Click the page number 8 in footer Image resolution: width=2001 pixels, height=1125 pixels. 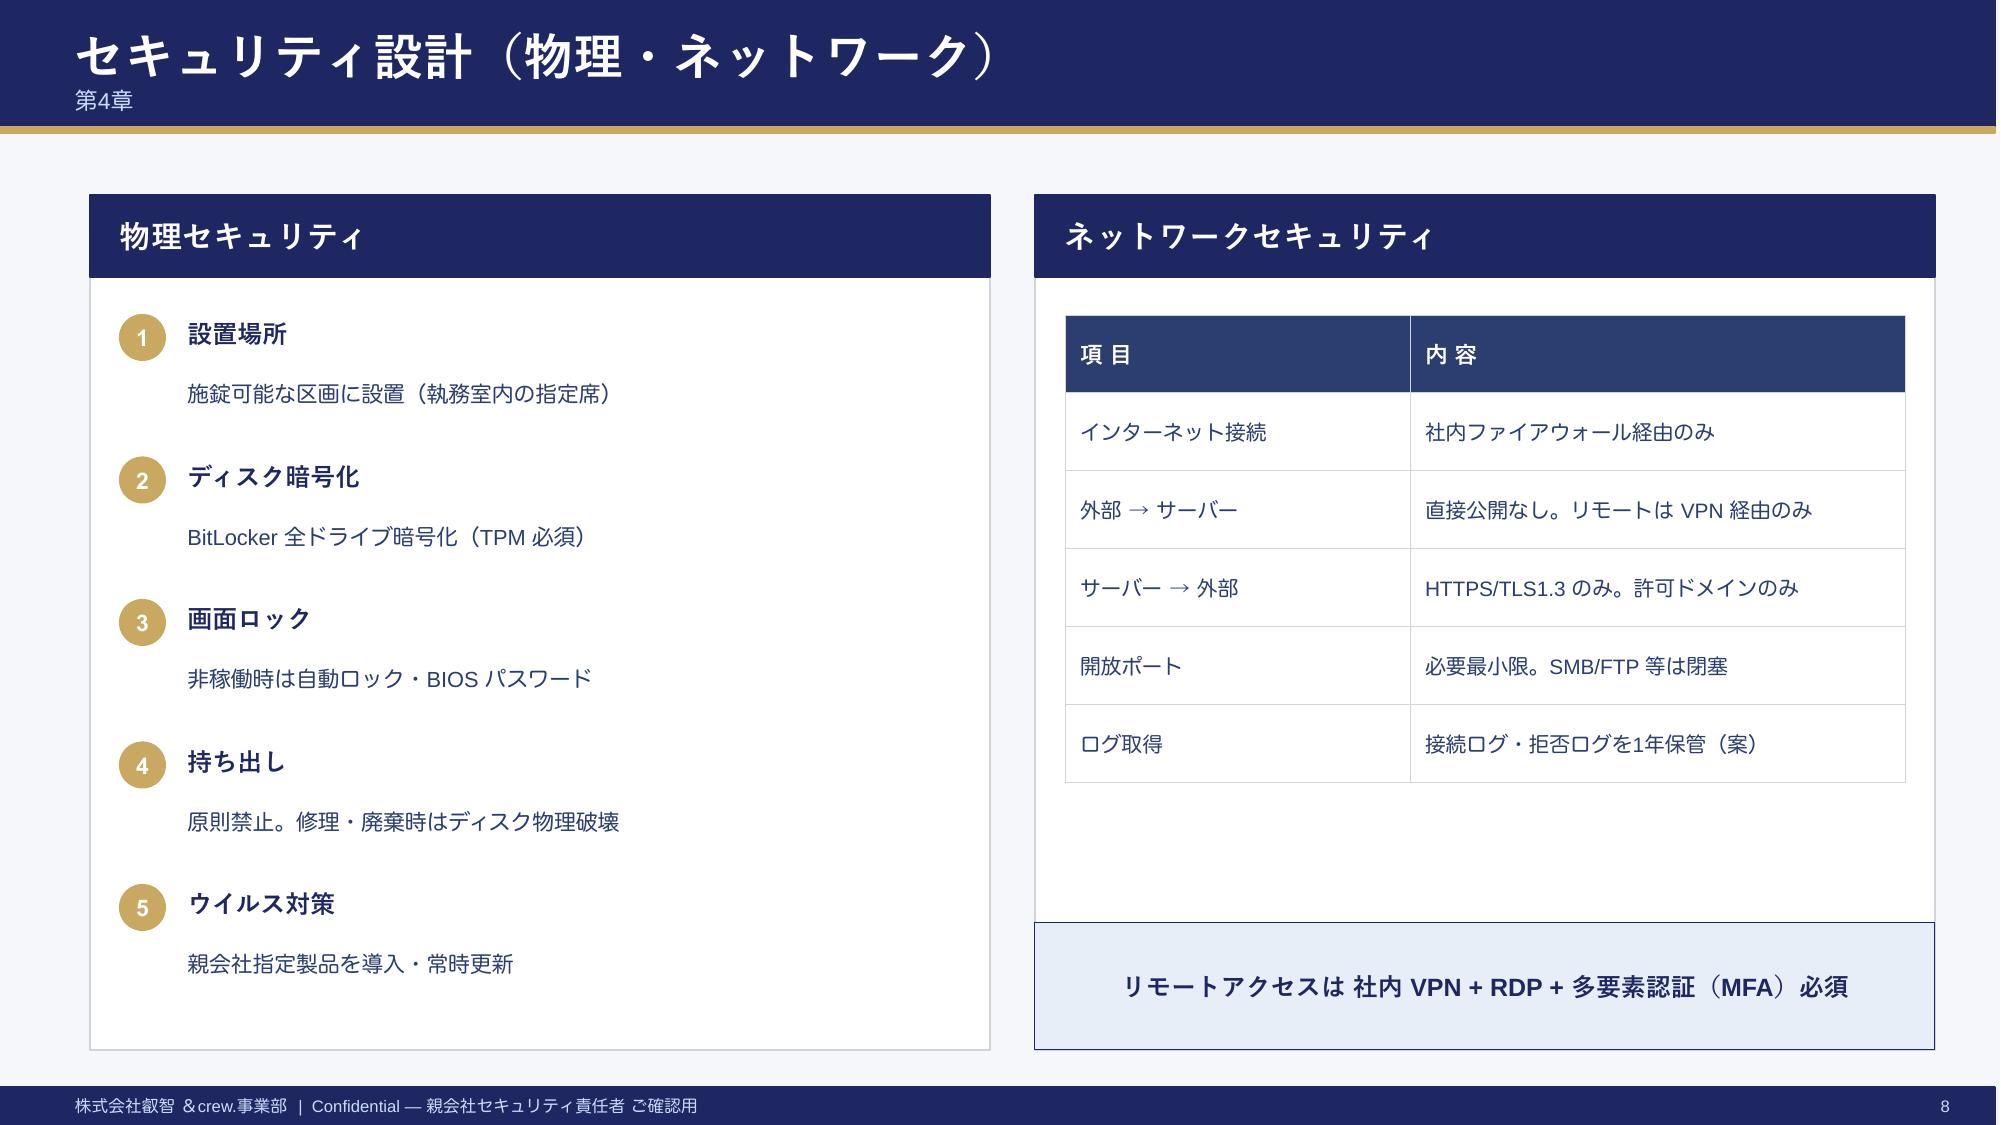click(x=1945, y=1106)
